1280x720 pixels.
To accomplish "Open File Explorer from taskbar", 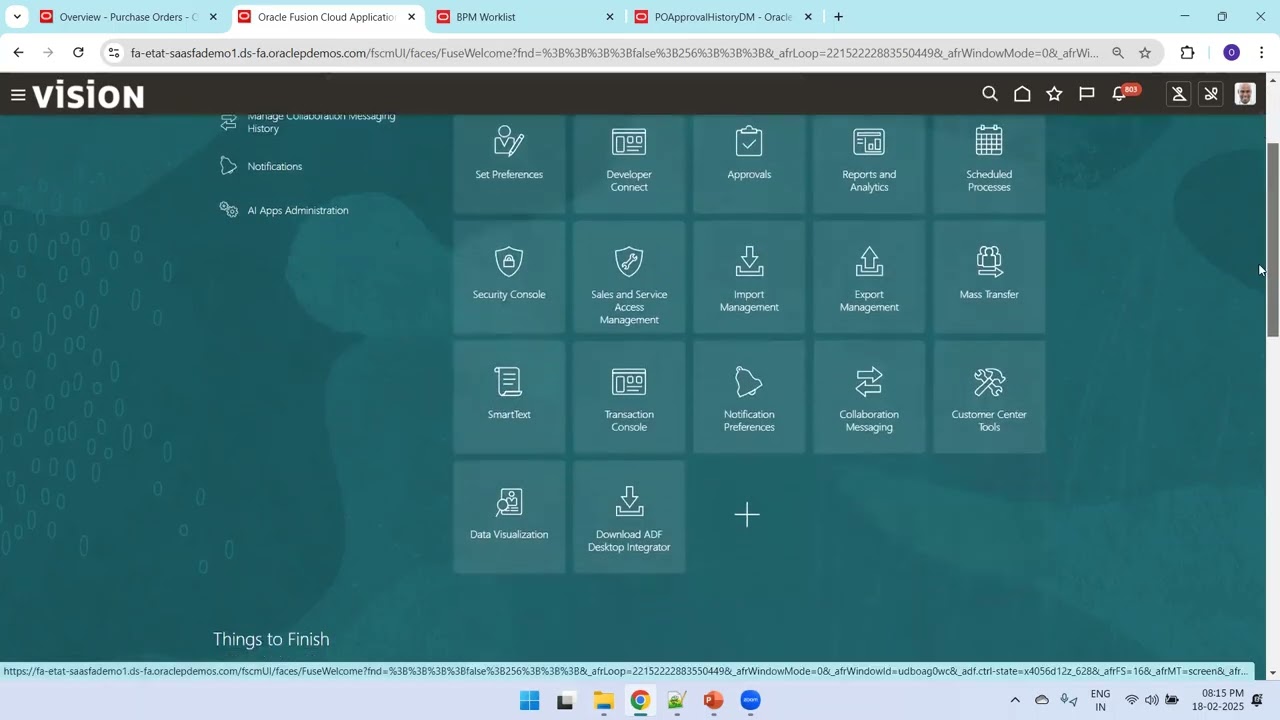I will (604, 701).
